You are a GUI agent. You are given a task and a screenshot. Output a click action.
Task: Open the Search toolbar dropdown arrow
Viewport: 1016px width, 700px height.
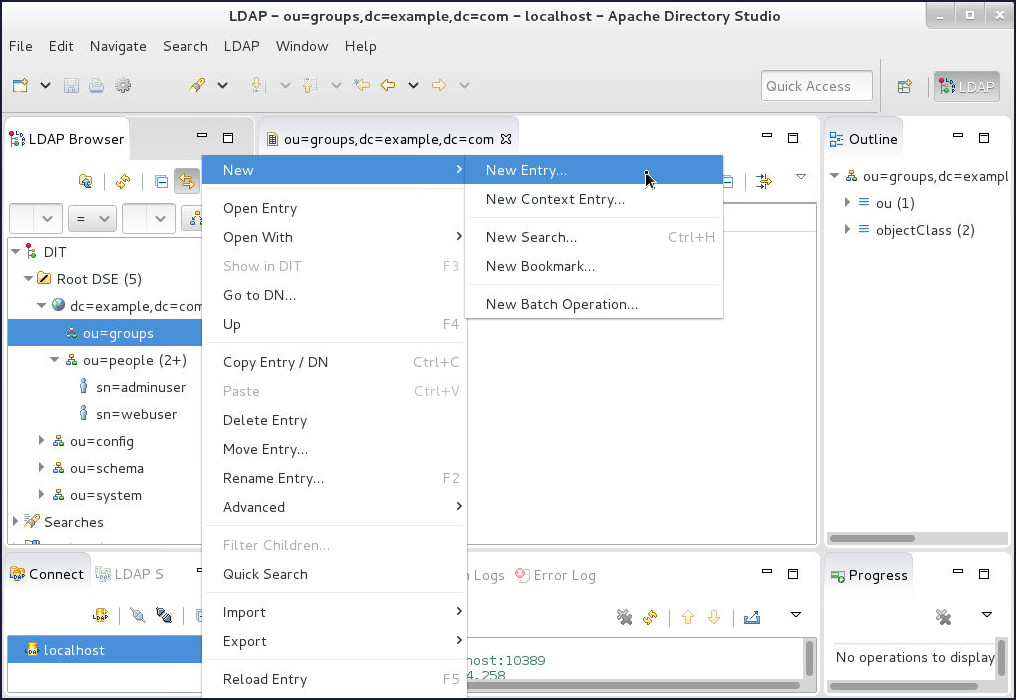click(x=222, y=86)
